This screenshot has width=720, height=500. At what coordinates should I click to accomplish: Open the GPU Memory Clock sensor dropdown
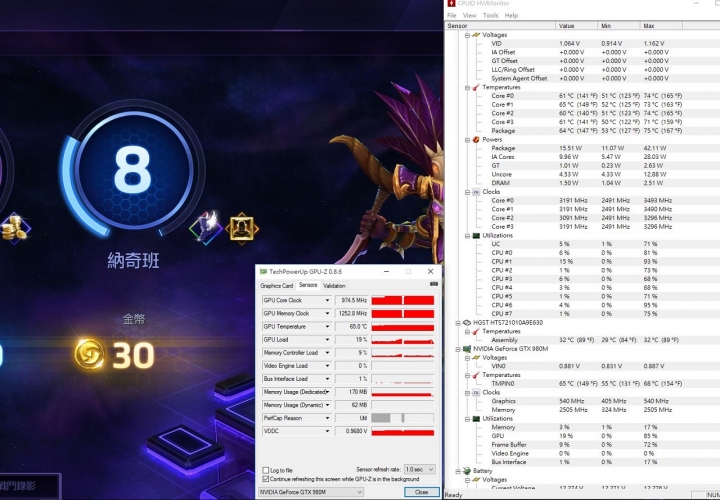(x=327, y=314)
